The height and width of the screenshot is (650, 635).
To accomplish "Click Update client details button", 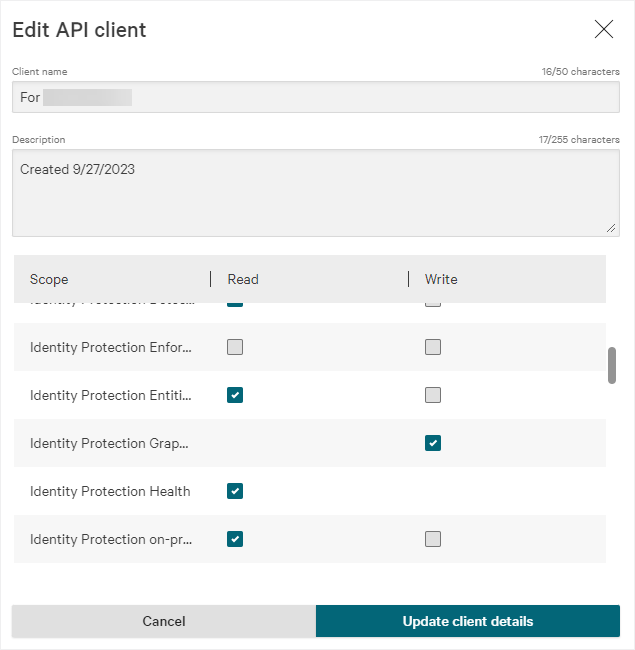I will tap(468, 621).
